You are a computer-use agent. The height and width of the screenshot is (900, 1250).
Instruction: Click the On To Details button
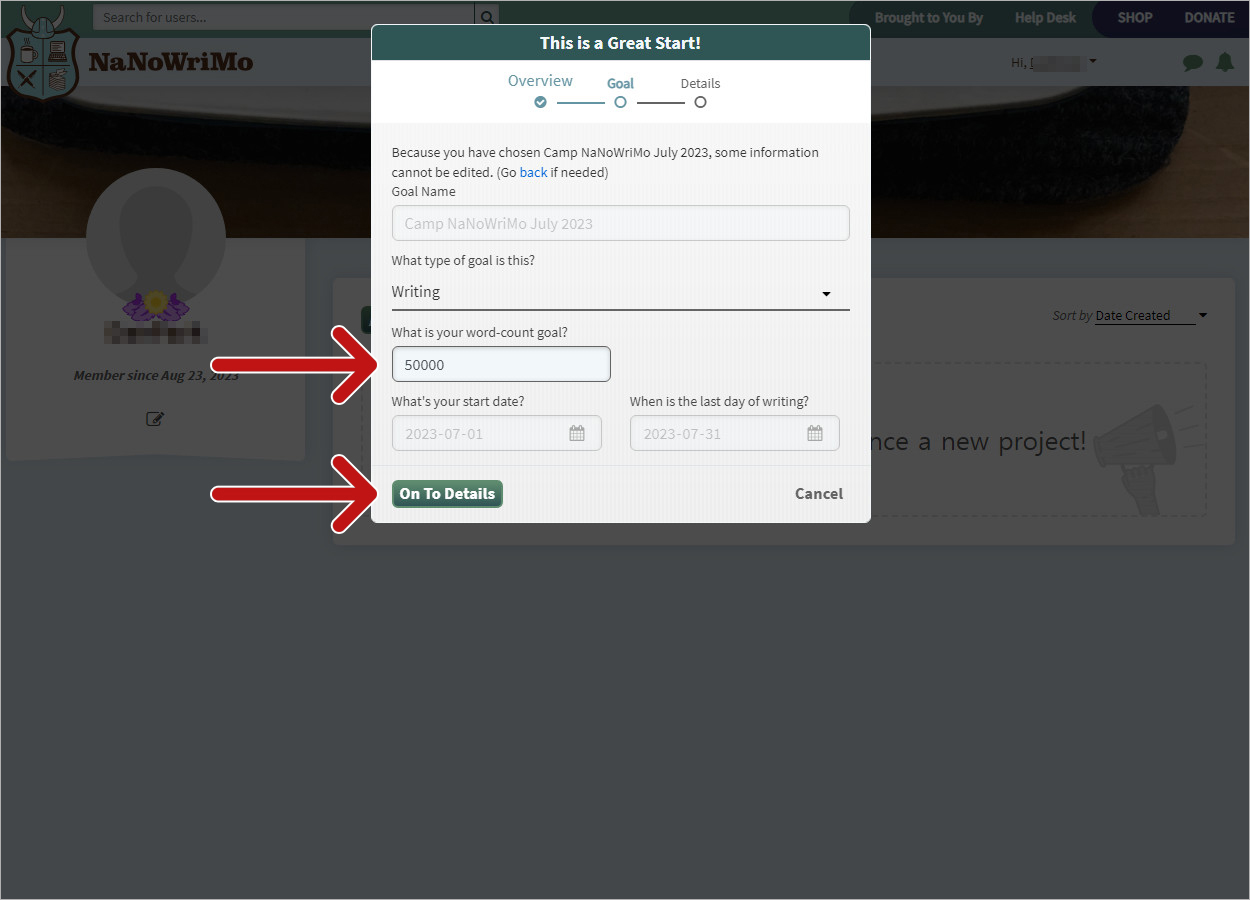tap(447, 494)
